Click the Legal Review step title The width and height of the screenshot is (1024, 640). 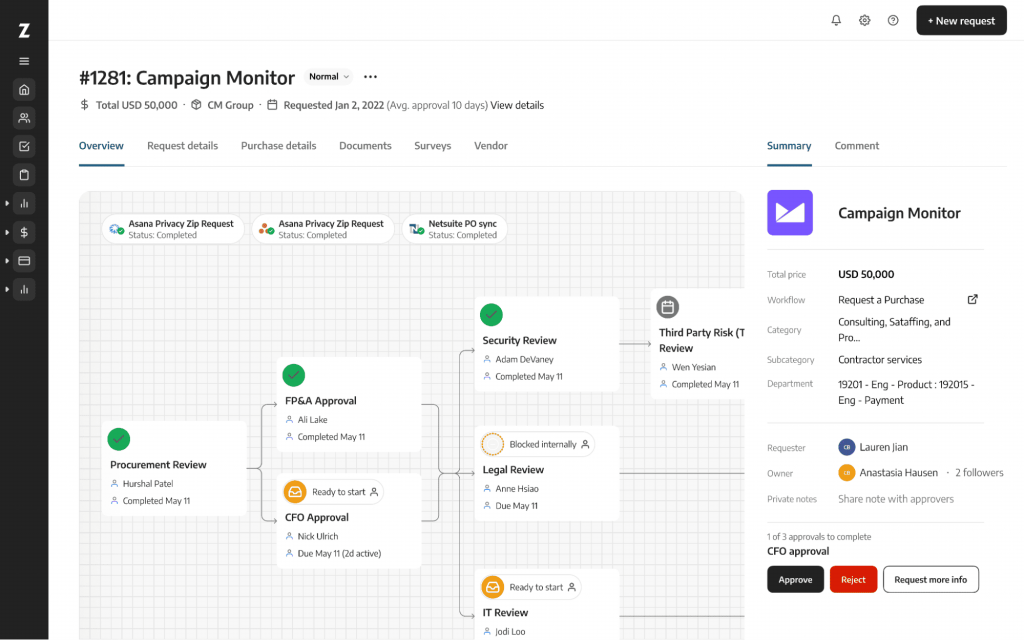coord(513,470)
